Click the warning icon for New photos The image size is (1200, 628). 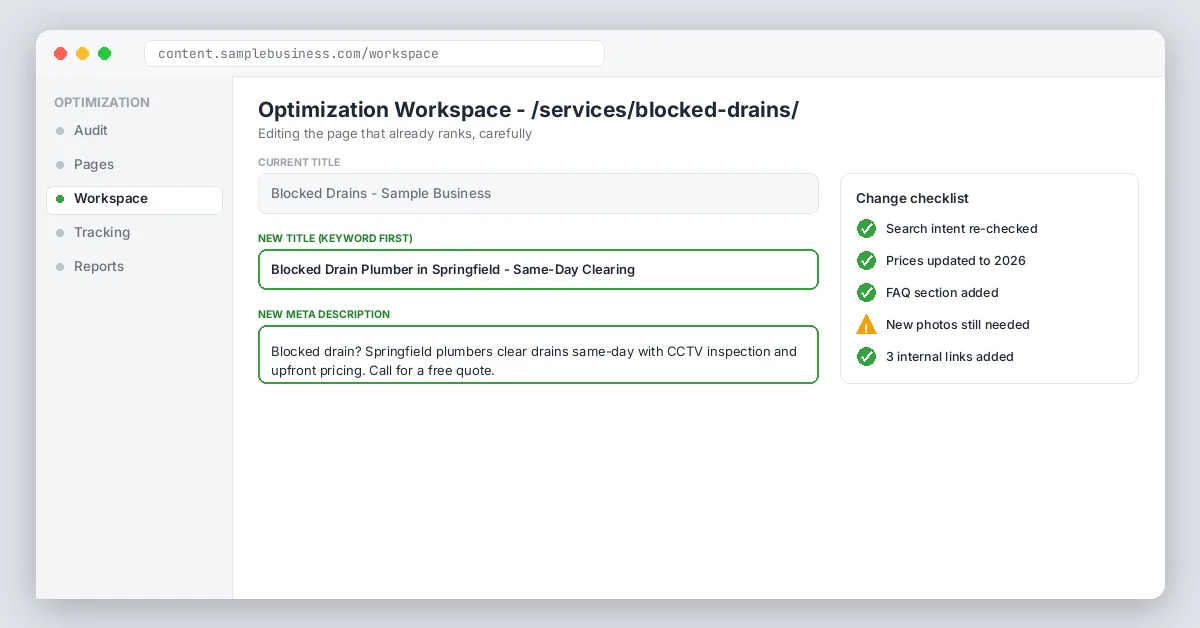[866, 324]
